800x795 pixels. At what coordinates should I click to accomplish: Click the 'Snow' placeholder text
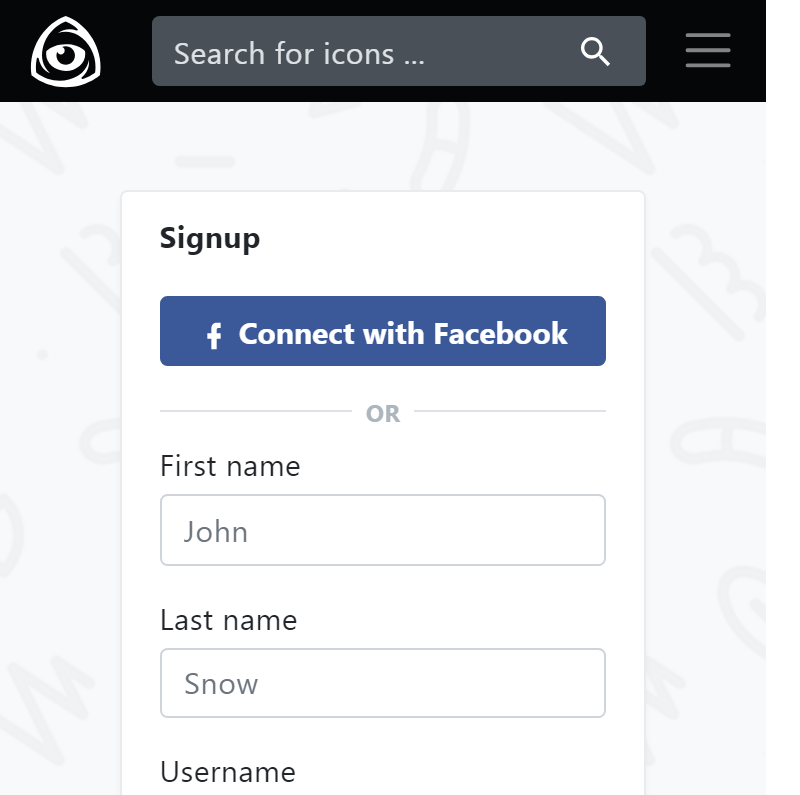(x=221, y=684)
